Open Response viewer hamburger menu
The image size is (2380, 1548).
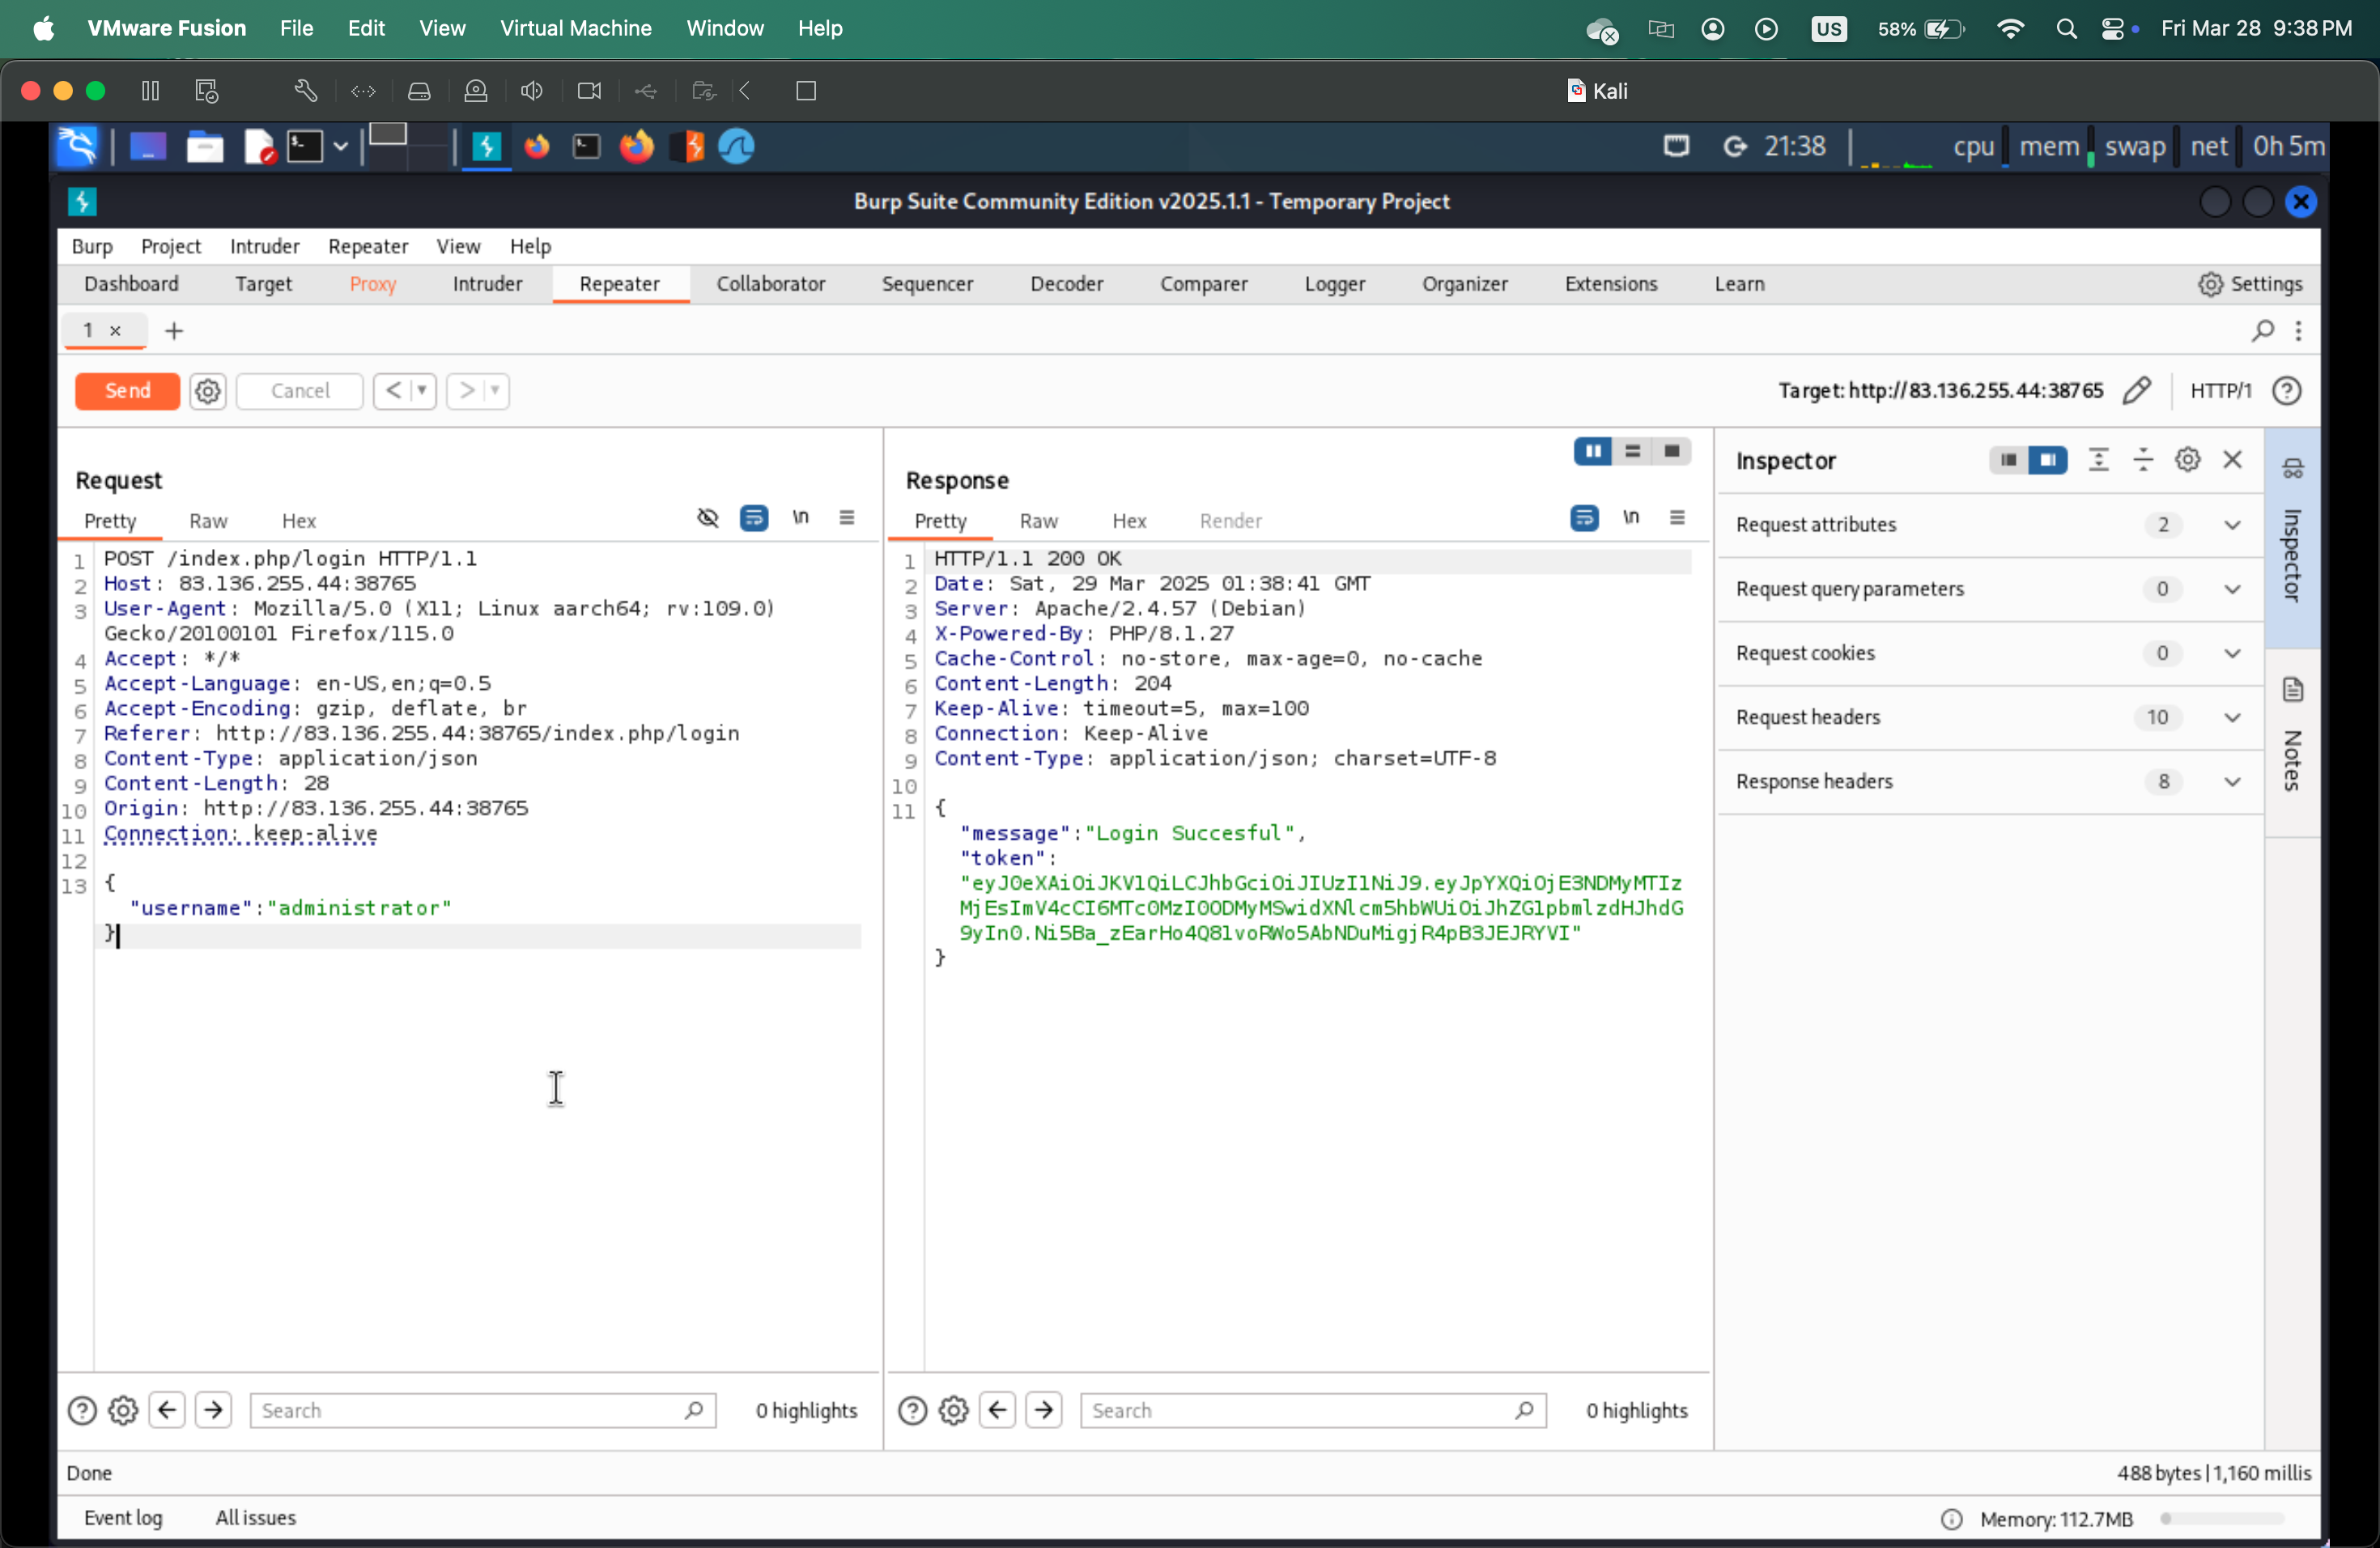(1677, 518)
